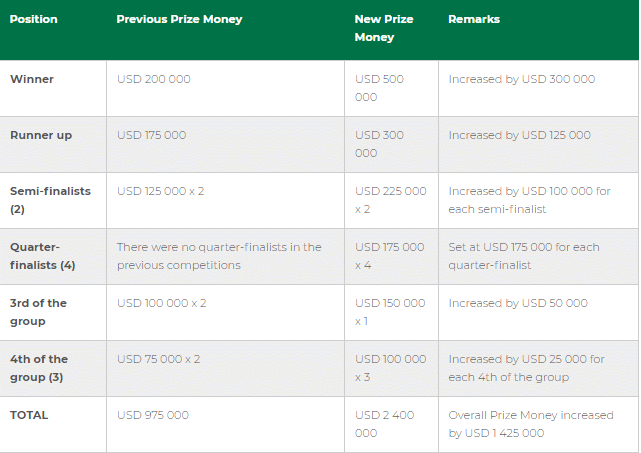Screen dimensions: 641x453
Task: Click the New Prize Money header
Action: pos(384,28)
